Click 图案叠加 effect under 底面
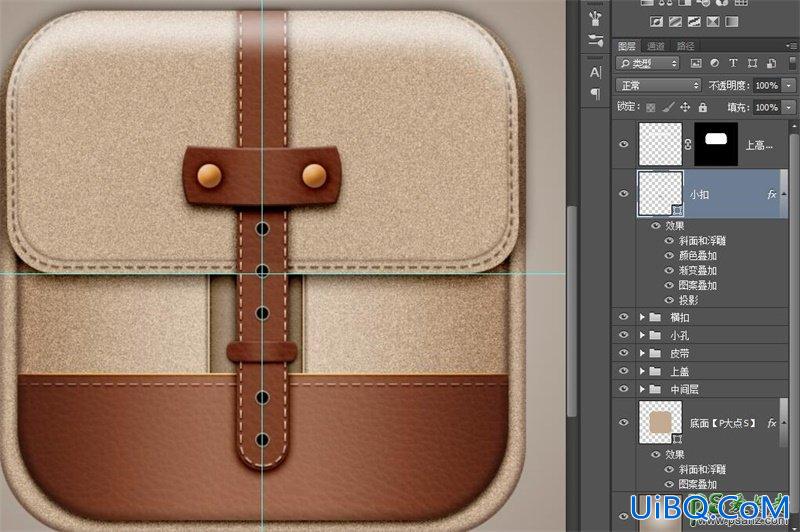The height and width of the screenshot is (532, 800). click(x=697, y=484)
